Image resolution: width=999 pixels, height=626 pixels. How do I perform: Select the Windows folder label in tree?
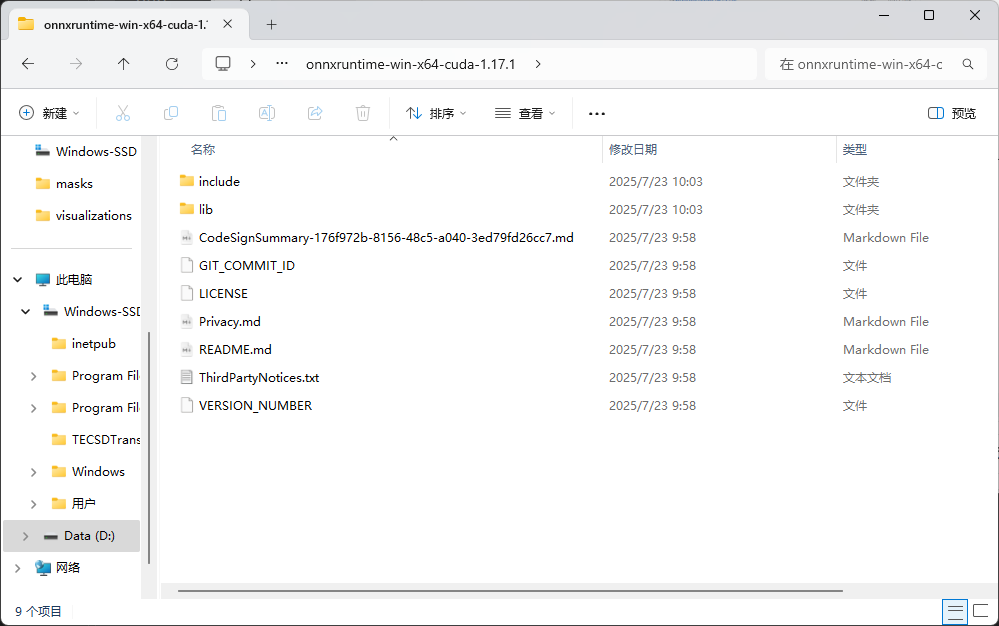pyautogui.click(x=98, y=472)
